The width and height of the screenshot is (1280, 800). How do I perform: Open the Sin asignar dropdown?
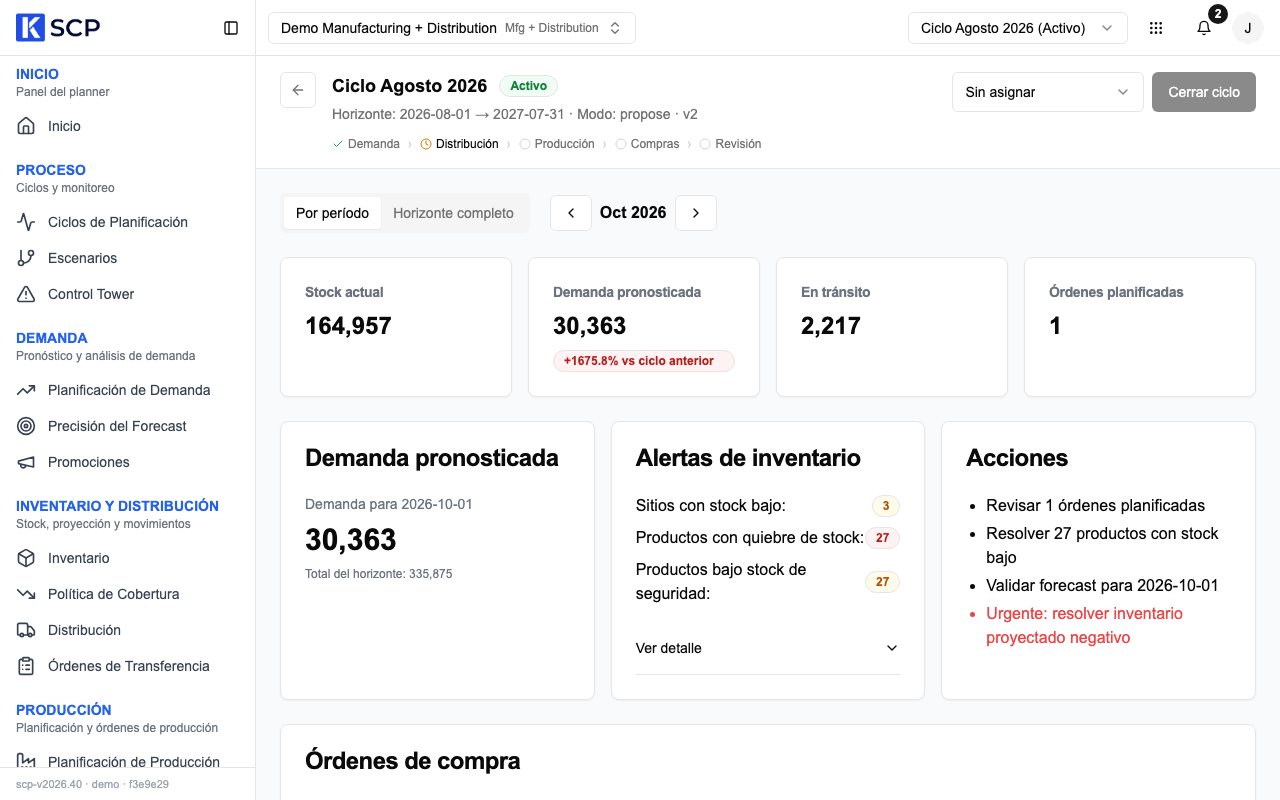point(1048,92)
